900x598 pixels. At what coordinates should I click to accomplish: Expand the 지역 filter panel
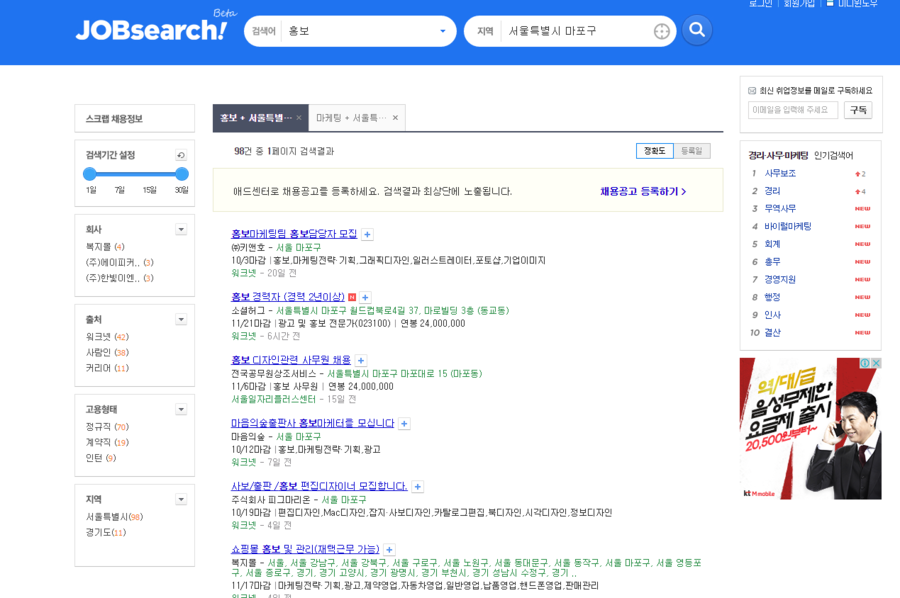pyautogui.click(x=181, y=499)
